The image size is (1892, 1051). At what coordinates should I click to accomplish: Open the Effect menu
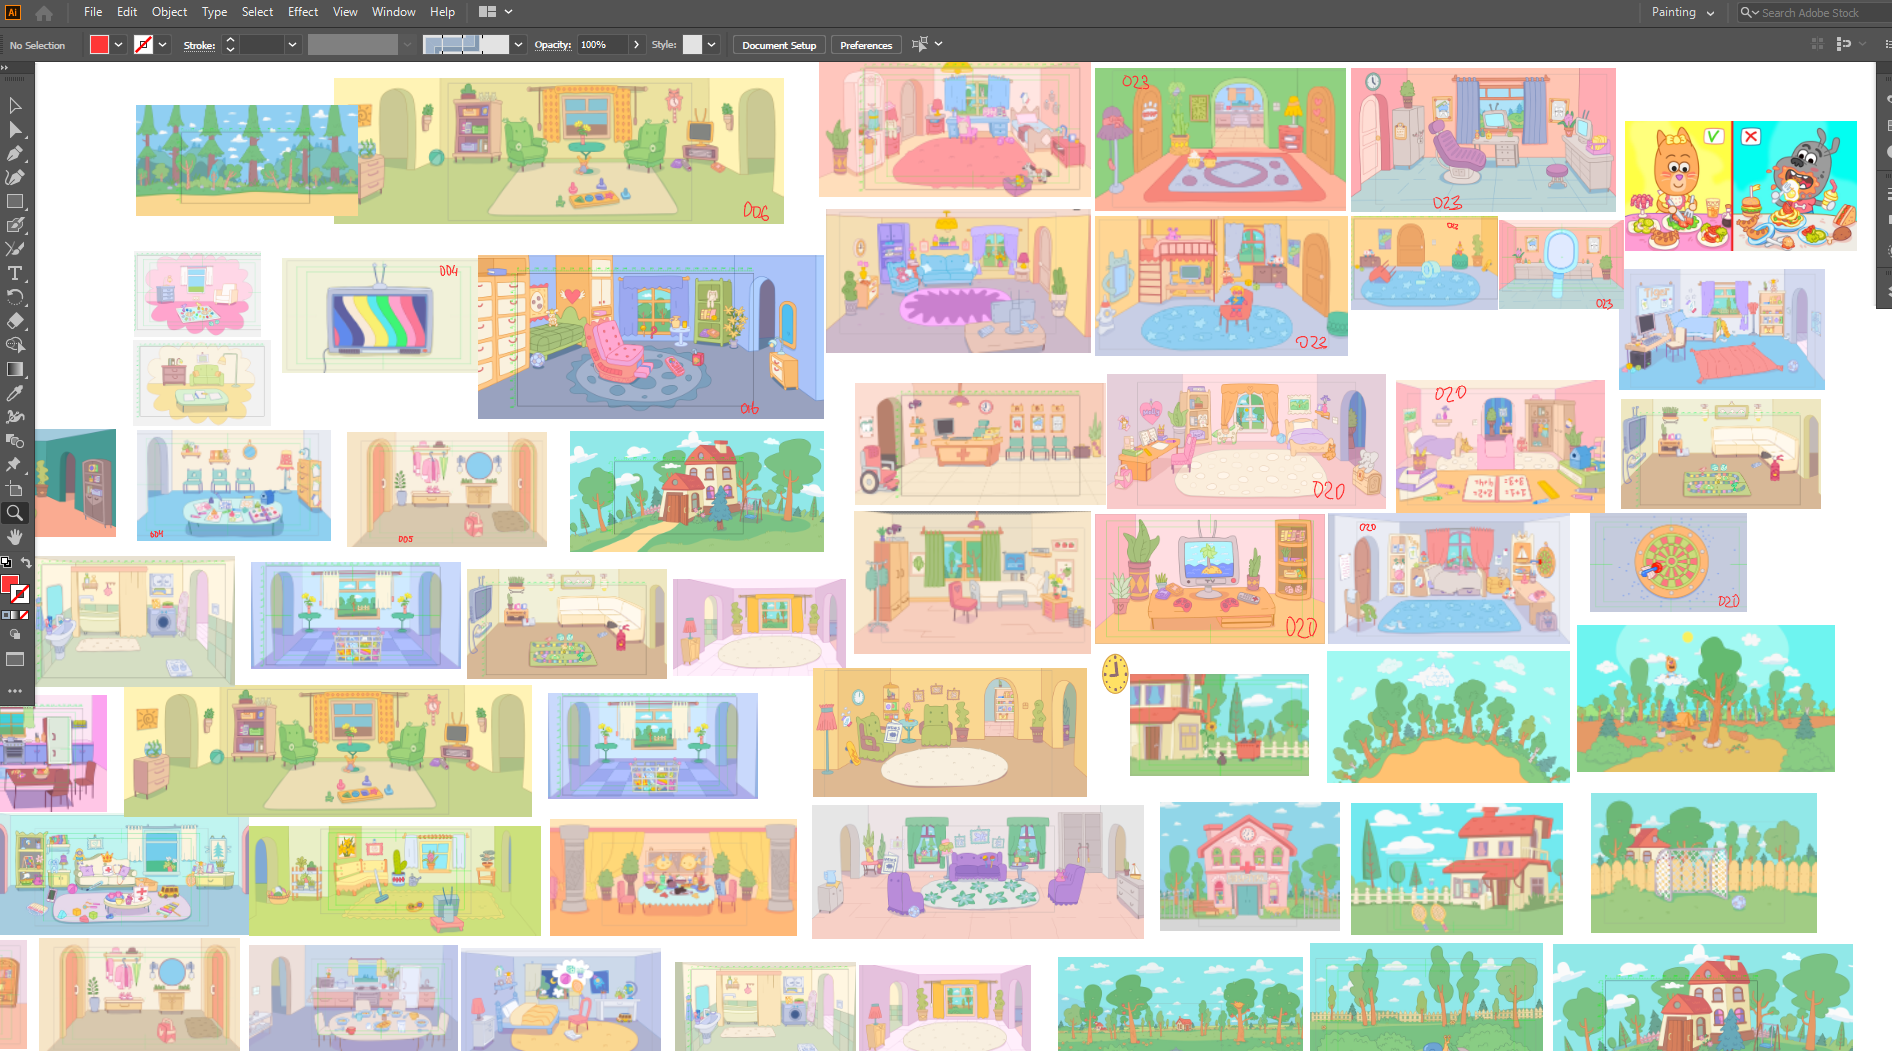tap(303, 12)
